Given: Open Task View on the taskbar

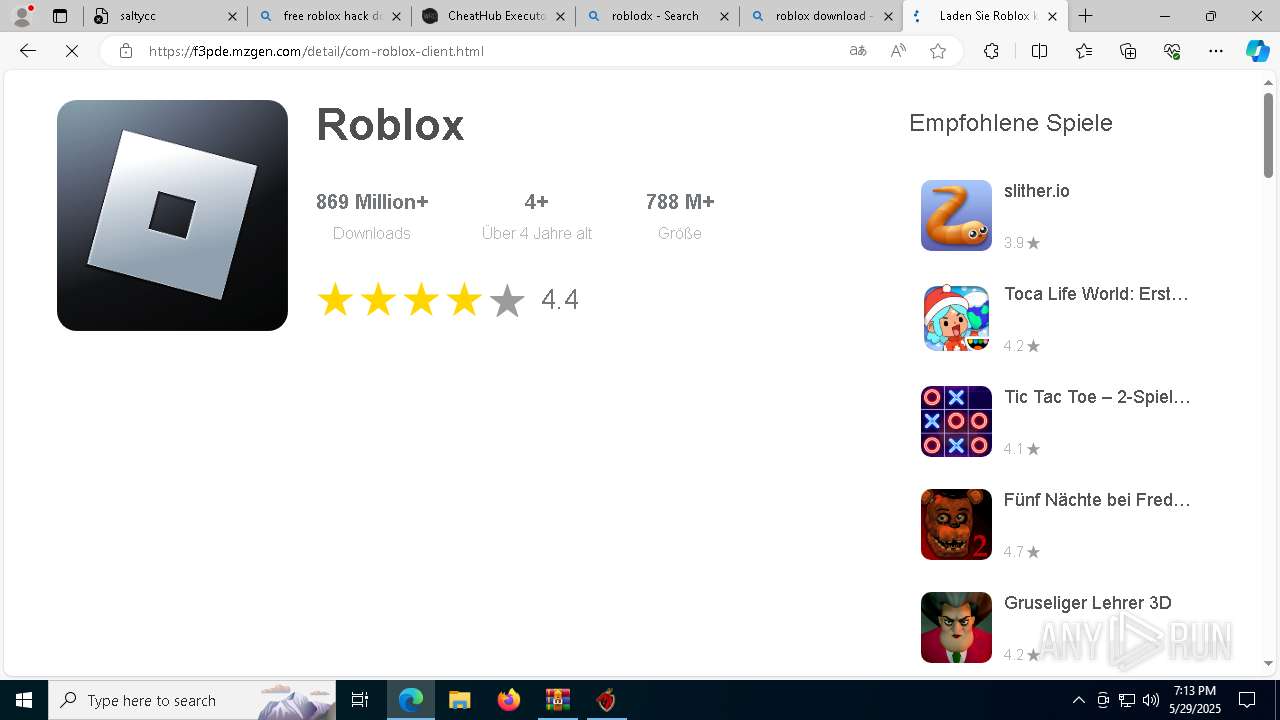Looking at the screenshot, I should click(x=360, y=700).
